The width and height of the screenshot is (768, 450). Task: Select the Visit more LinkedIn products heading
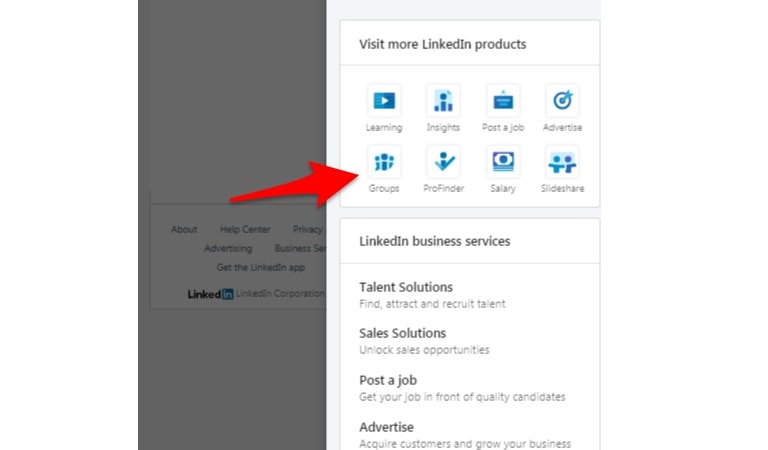(442, 44)
